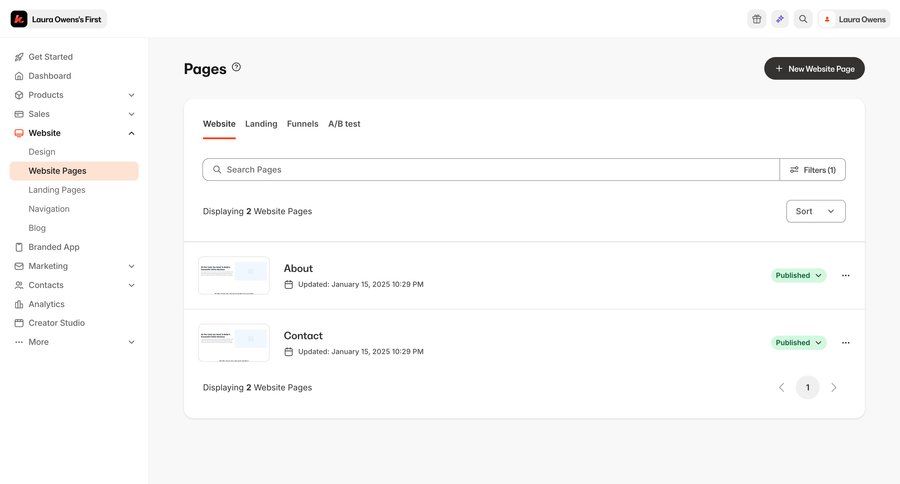Viewport: 900px width, 484px height.
Task: Click the Contacts people icon
Action: pyautogui.click(x=19, y=285)
